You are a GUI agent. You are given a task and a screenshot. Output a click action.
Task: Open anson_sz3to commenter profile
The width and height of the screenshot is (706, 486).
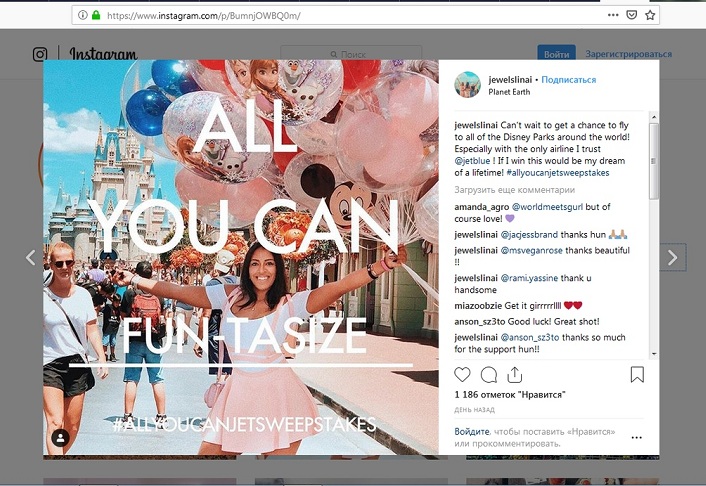coord(480,322)
